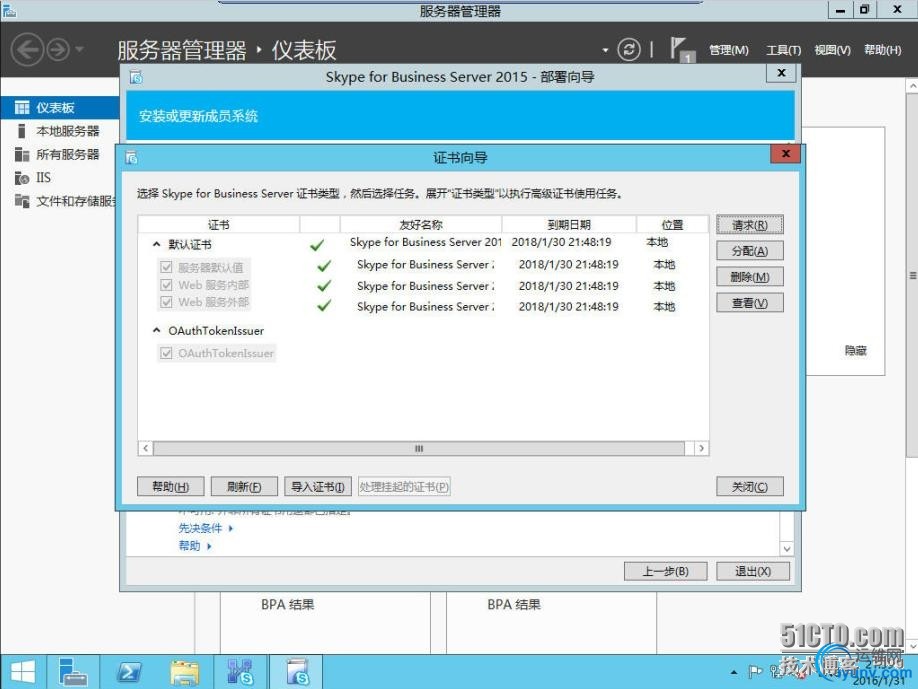Screen dimensions: 918x689
Task: Open PowerShell from the taskbar
Action: click(129, 672)
